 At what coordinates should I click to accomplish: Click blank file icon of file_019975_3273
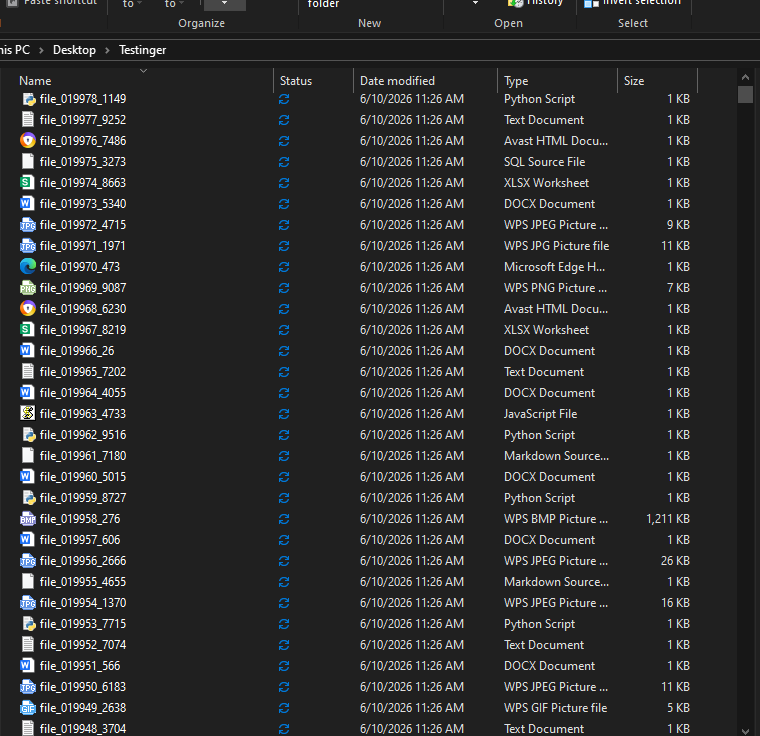[28, 162]
